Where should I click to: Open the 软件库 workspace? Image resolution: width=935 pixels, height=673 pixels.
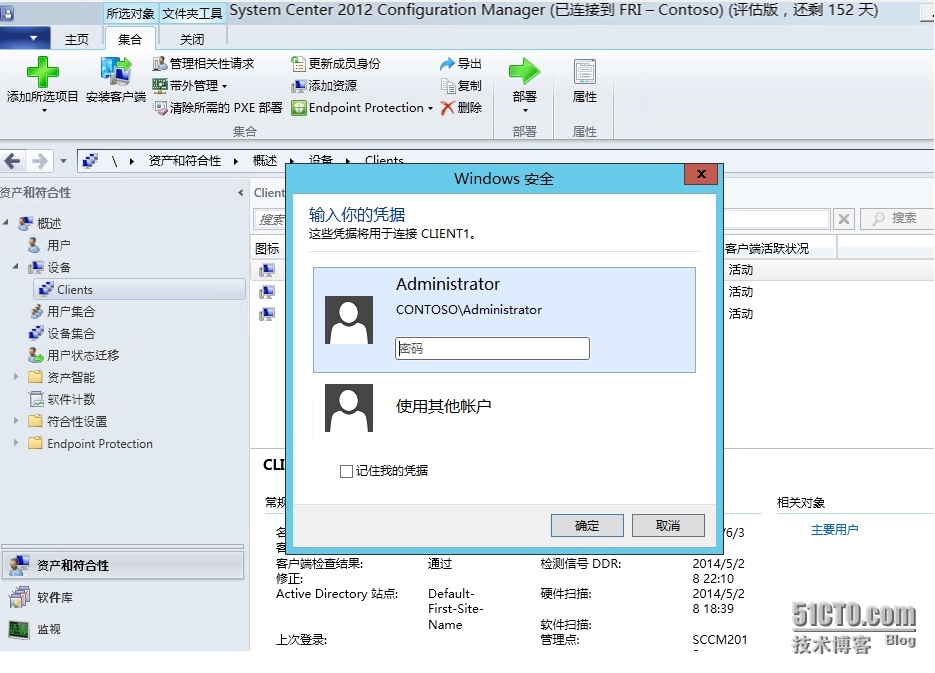coord(54,597)
